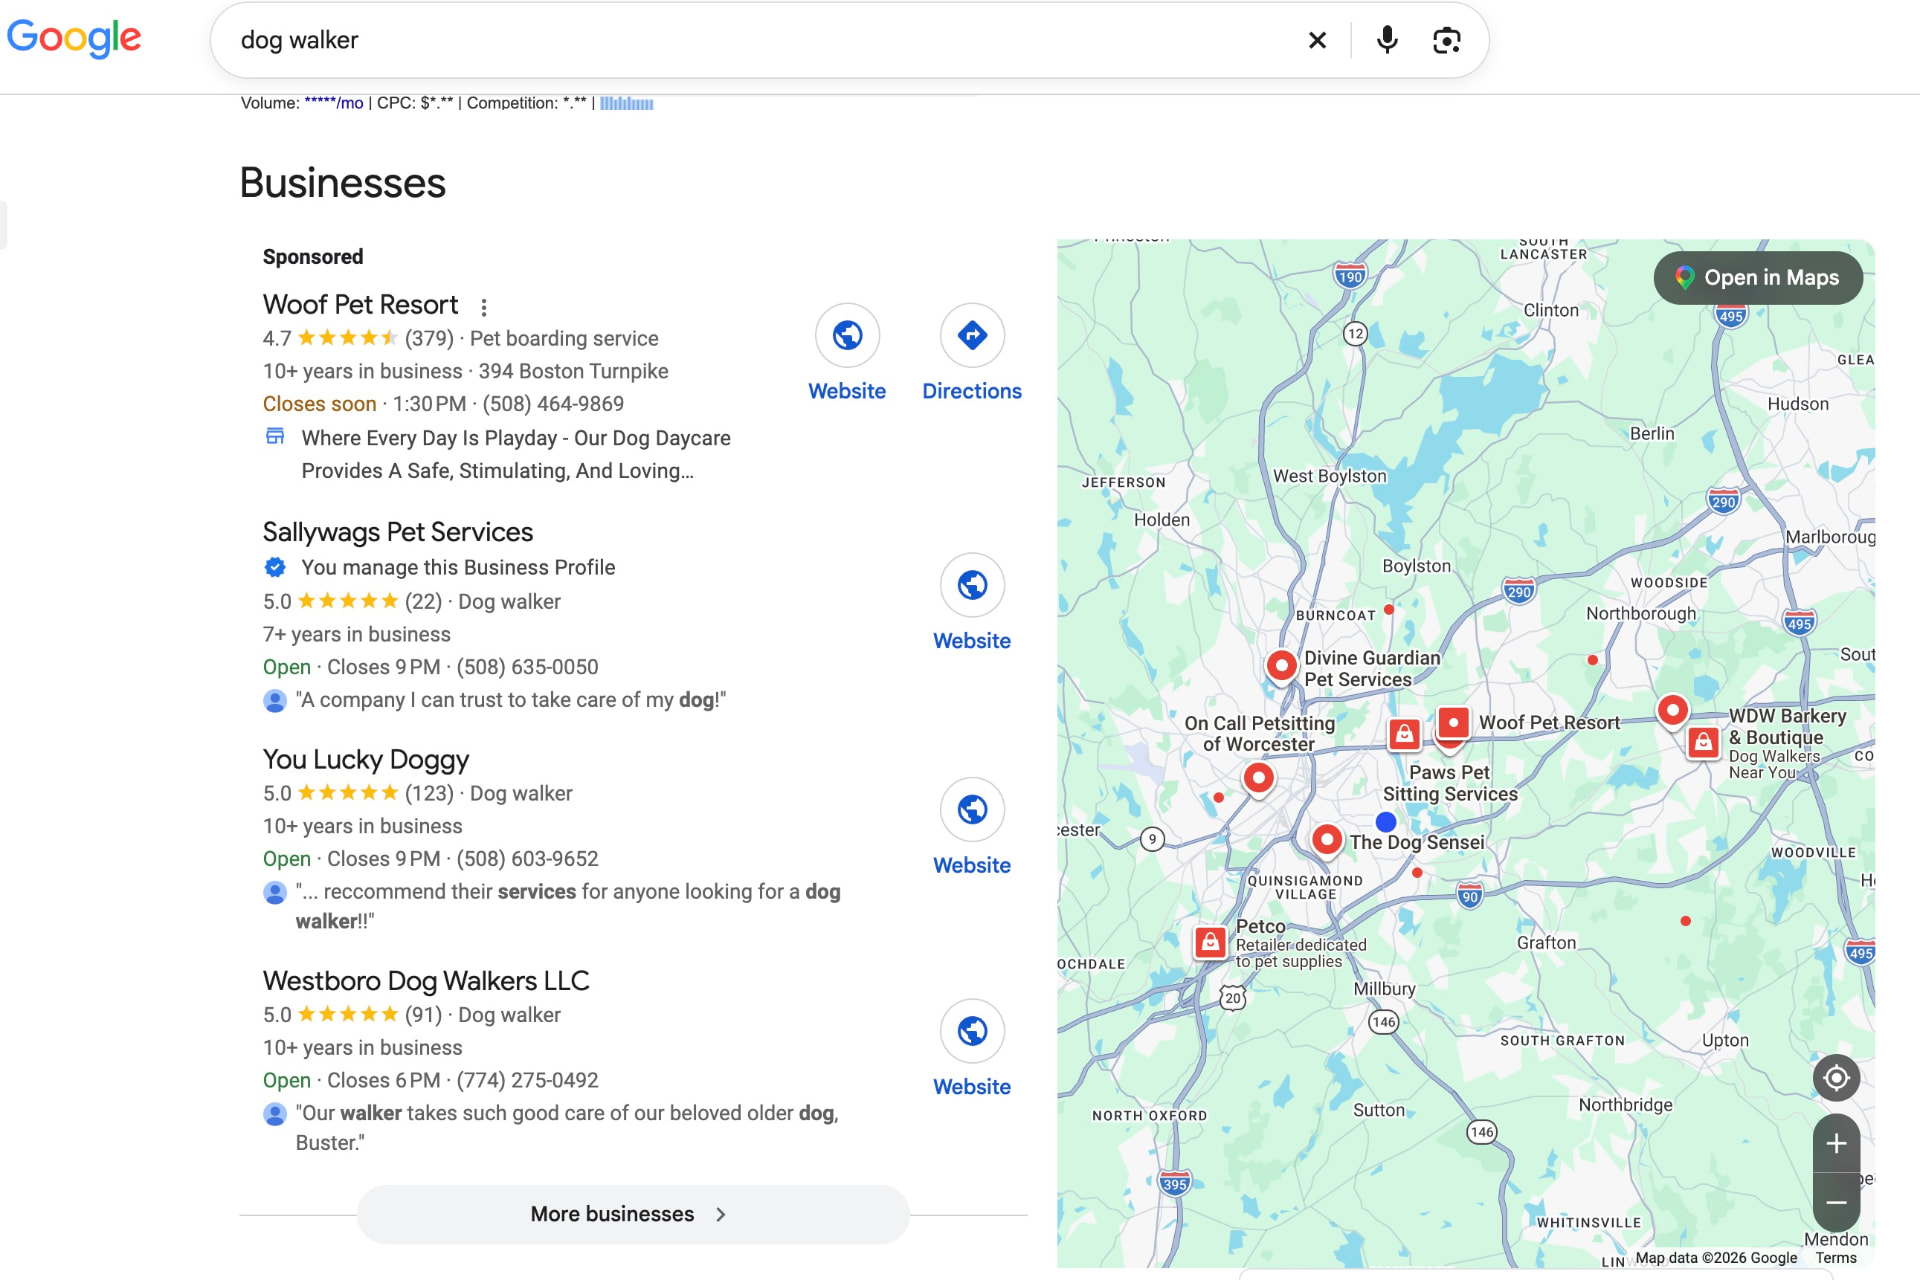
Task: Get directions to Woof Pet Resort
Action: tap(972, 335)
